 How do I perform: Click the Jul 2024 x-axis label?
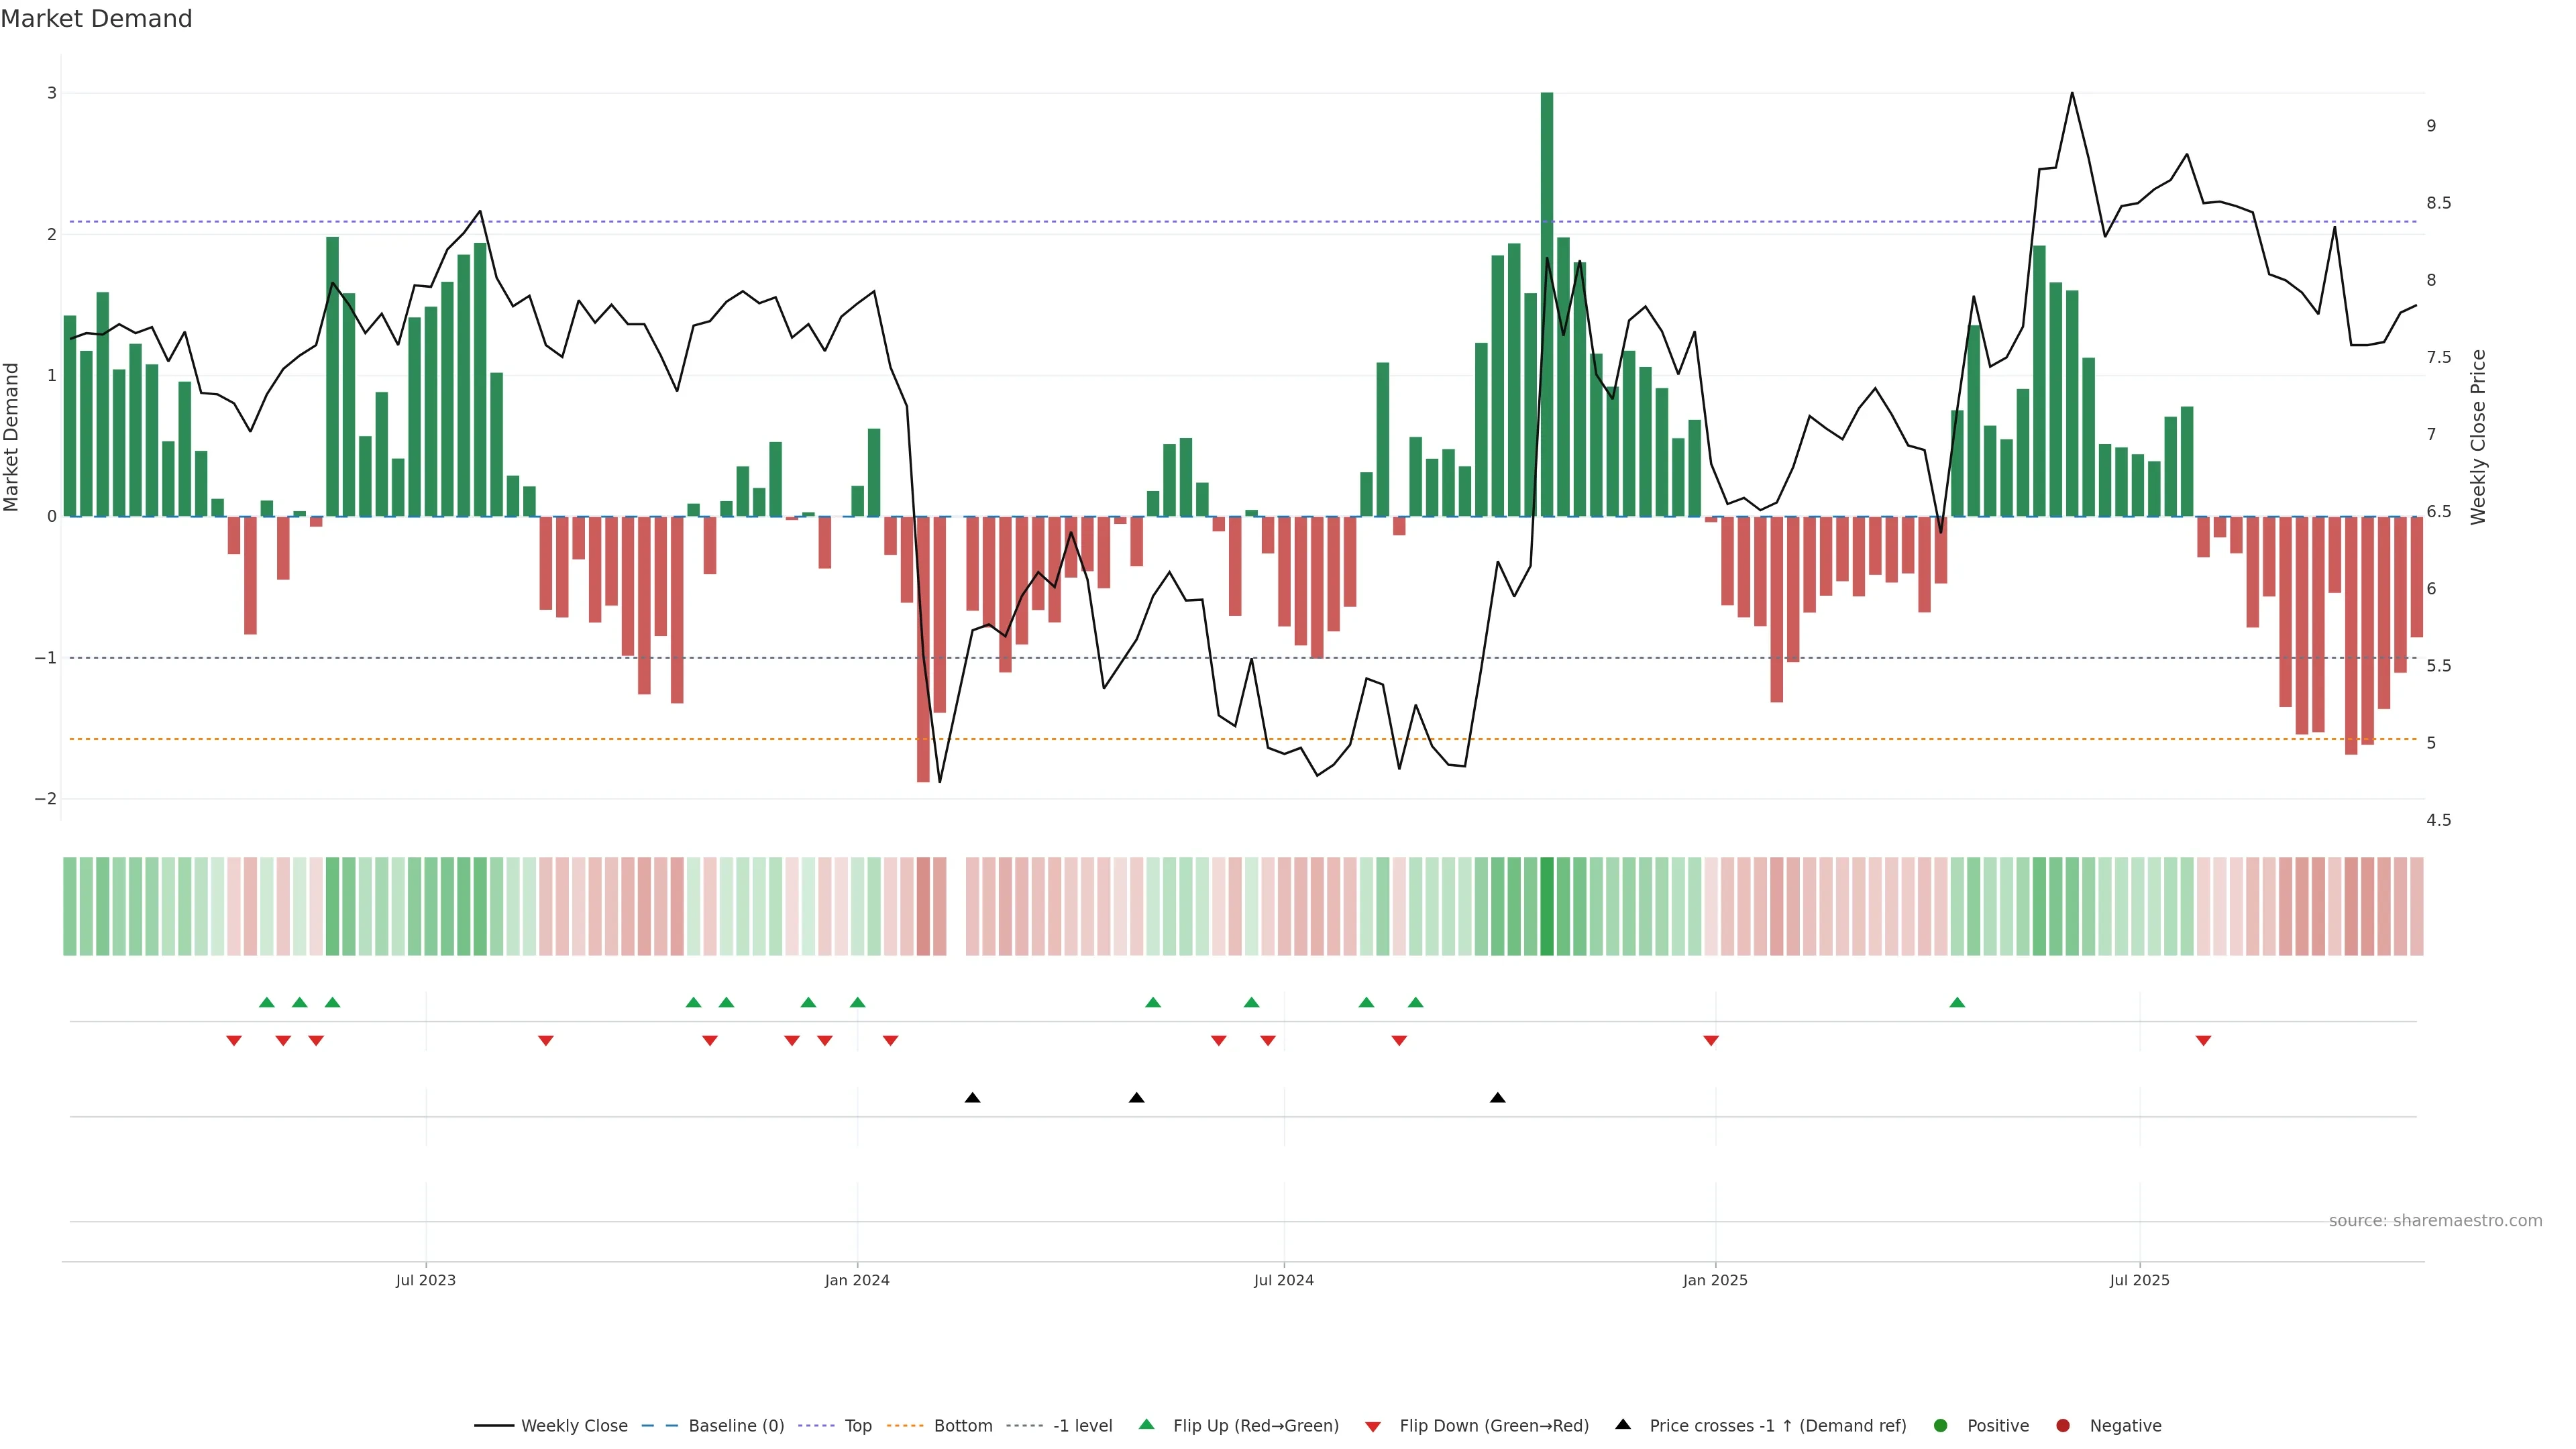[1283, 1280]
